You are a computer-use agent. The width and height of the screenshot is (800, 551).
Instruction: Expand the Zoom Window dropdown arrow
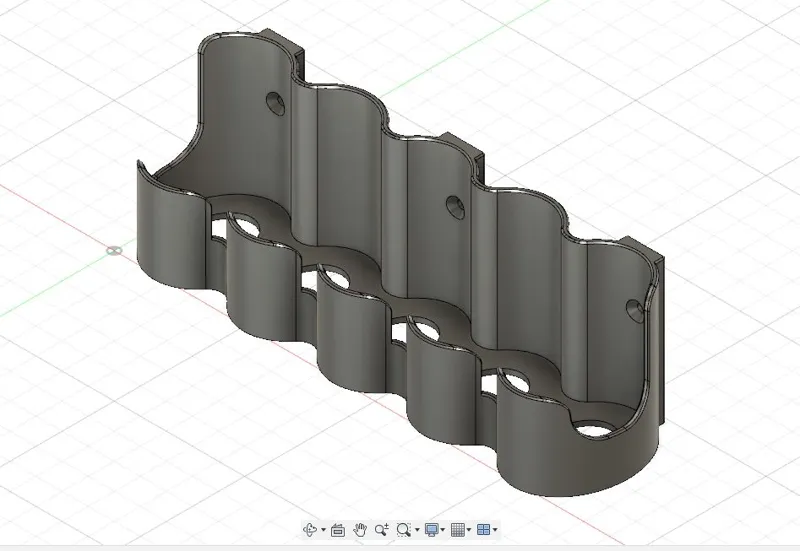coord(417,530)
